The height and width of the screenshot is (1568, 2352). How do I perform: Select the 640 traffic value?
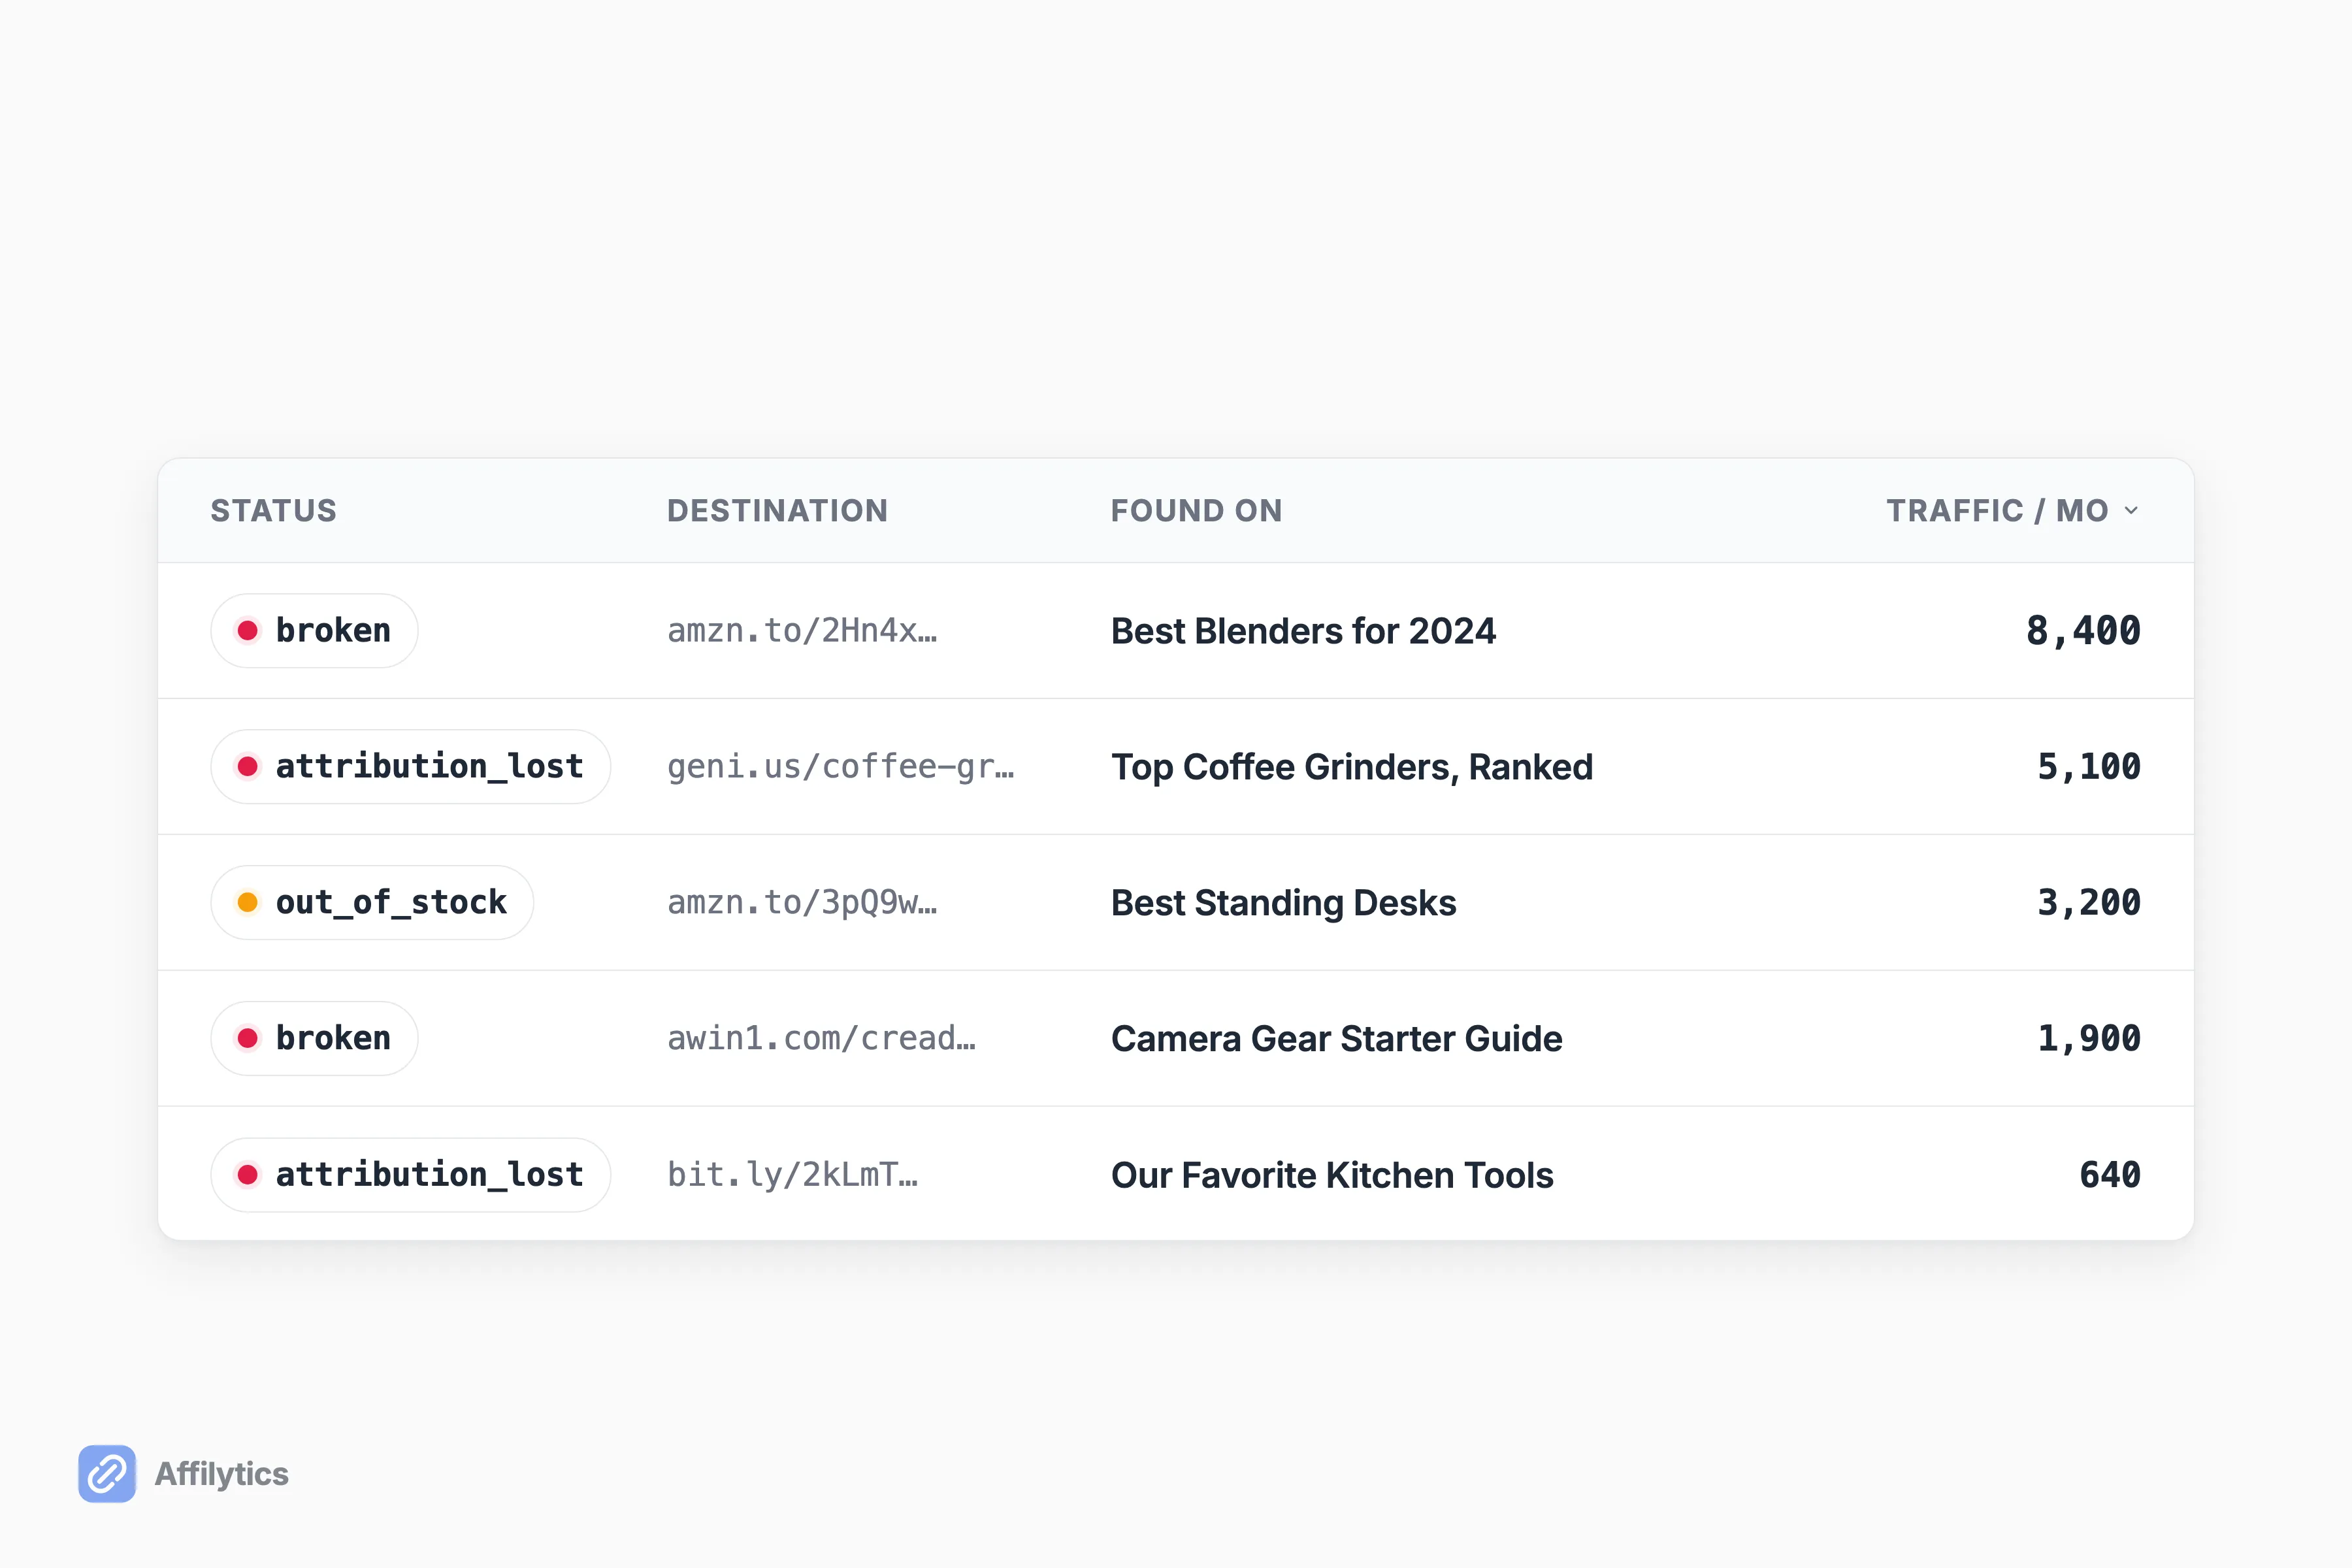(2110, 1175)
